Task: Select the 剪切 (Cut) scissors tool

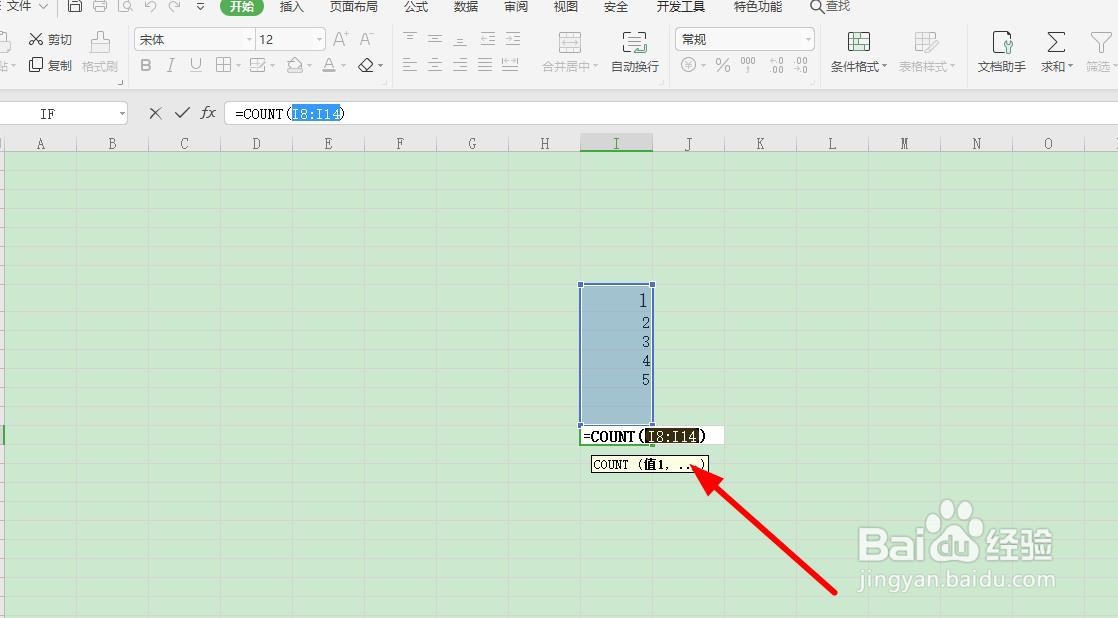Action: pos(50,39)
